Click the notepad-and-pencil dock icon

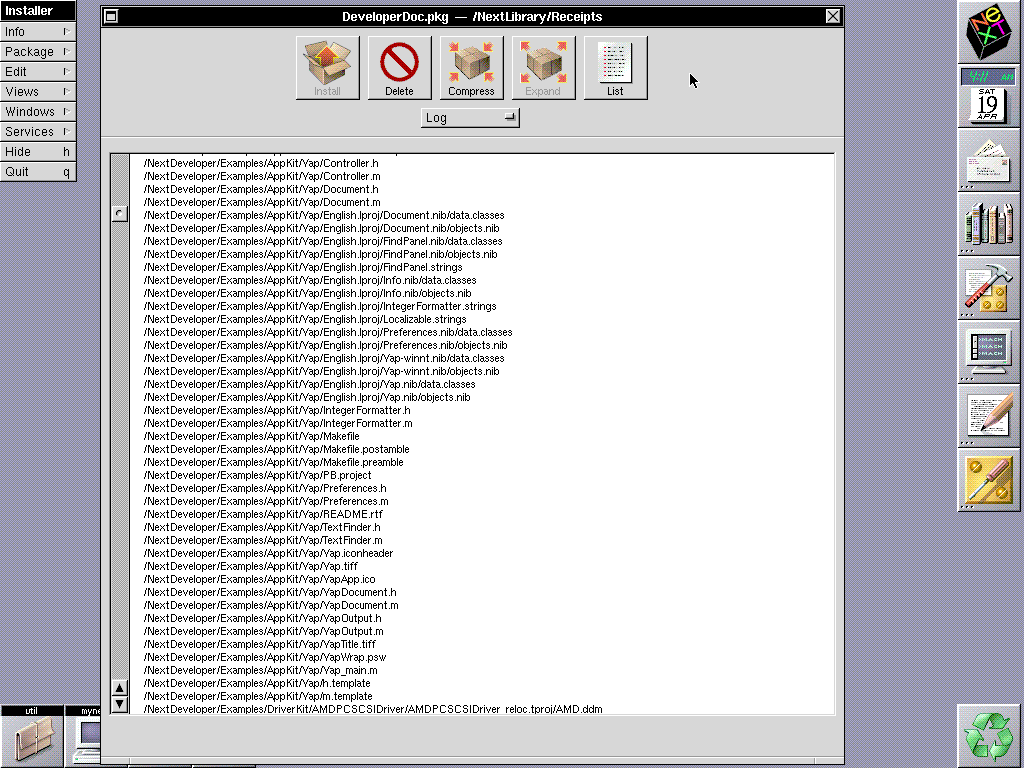pyautogui.click(x=988, y=417)
